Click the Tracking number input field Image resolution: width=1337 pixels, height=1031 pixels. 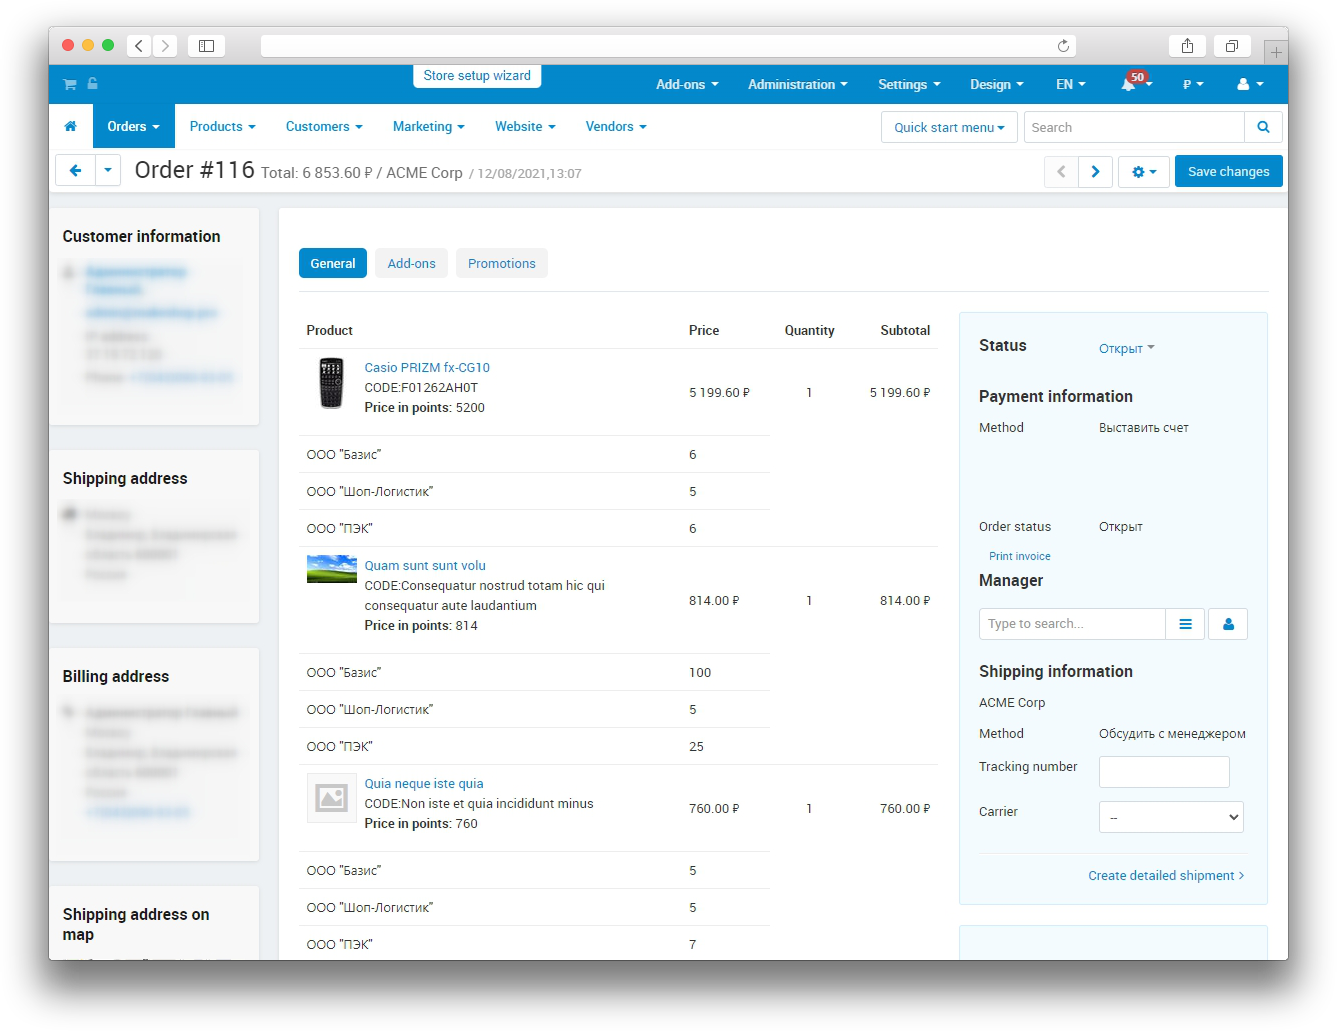(1163, 772)
